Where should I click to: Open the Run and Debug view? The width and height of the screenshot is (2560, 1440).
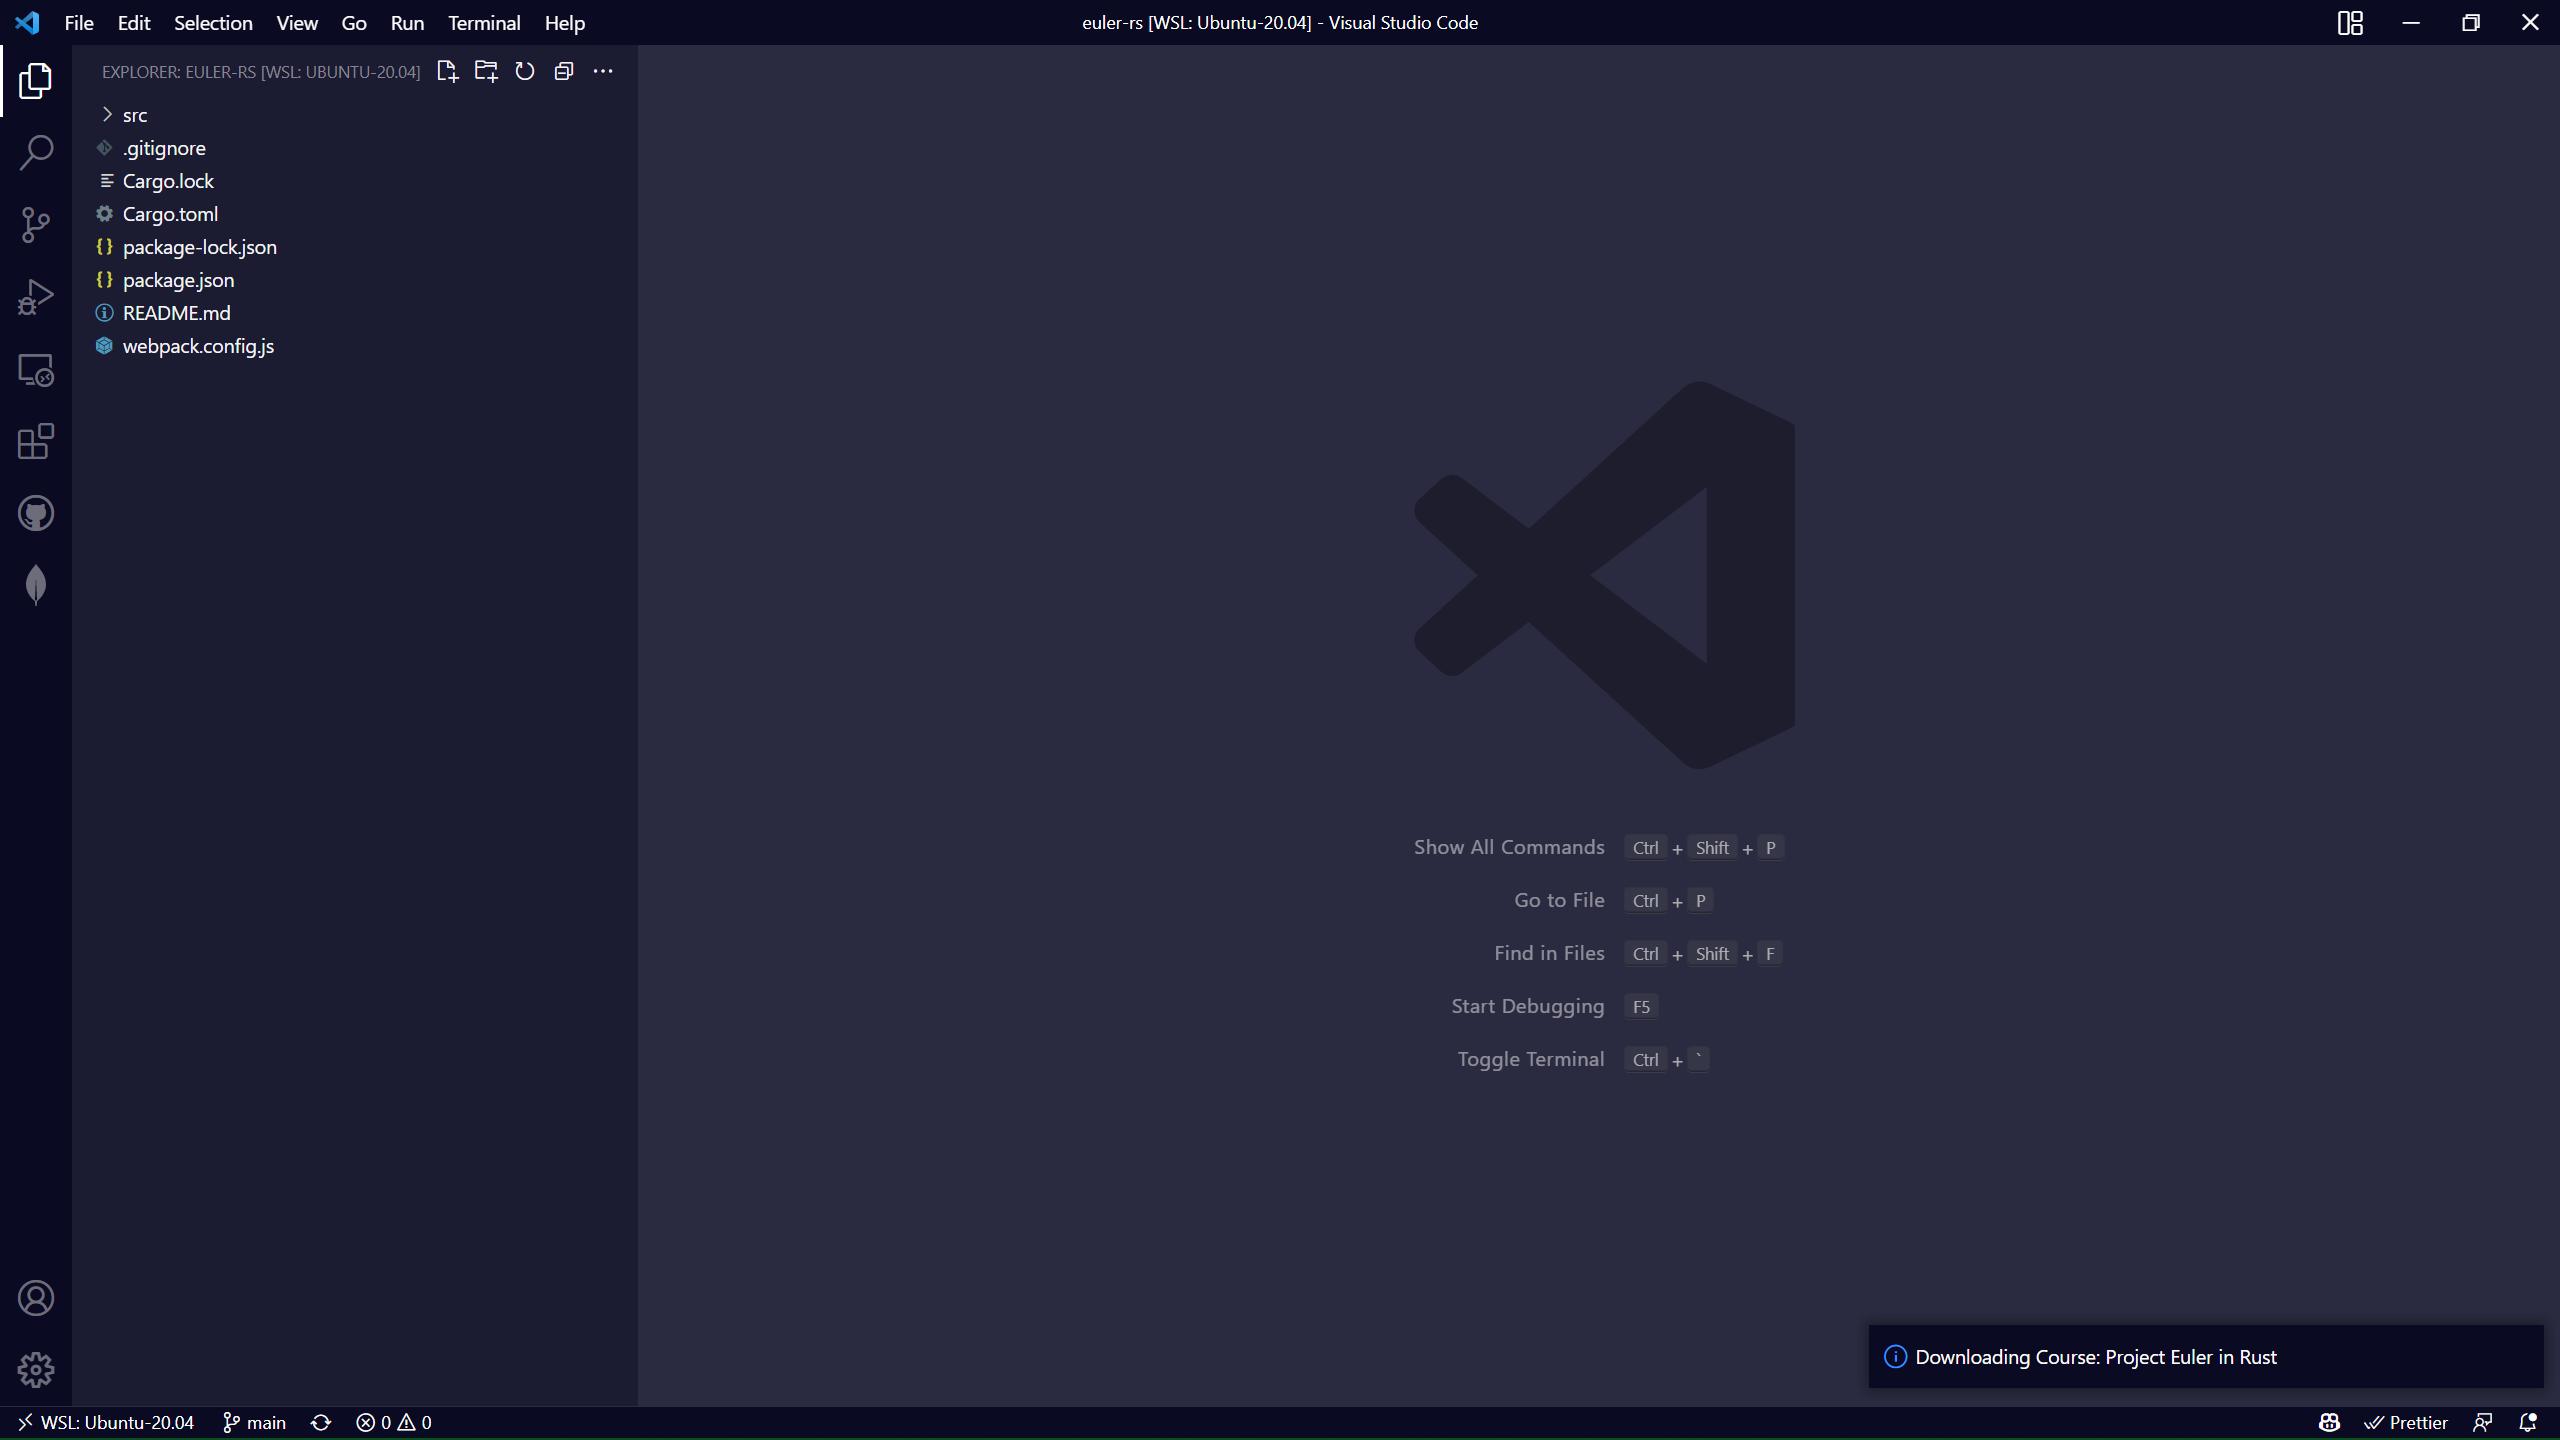pyautogui.click(x=36, y=297)
